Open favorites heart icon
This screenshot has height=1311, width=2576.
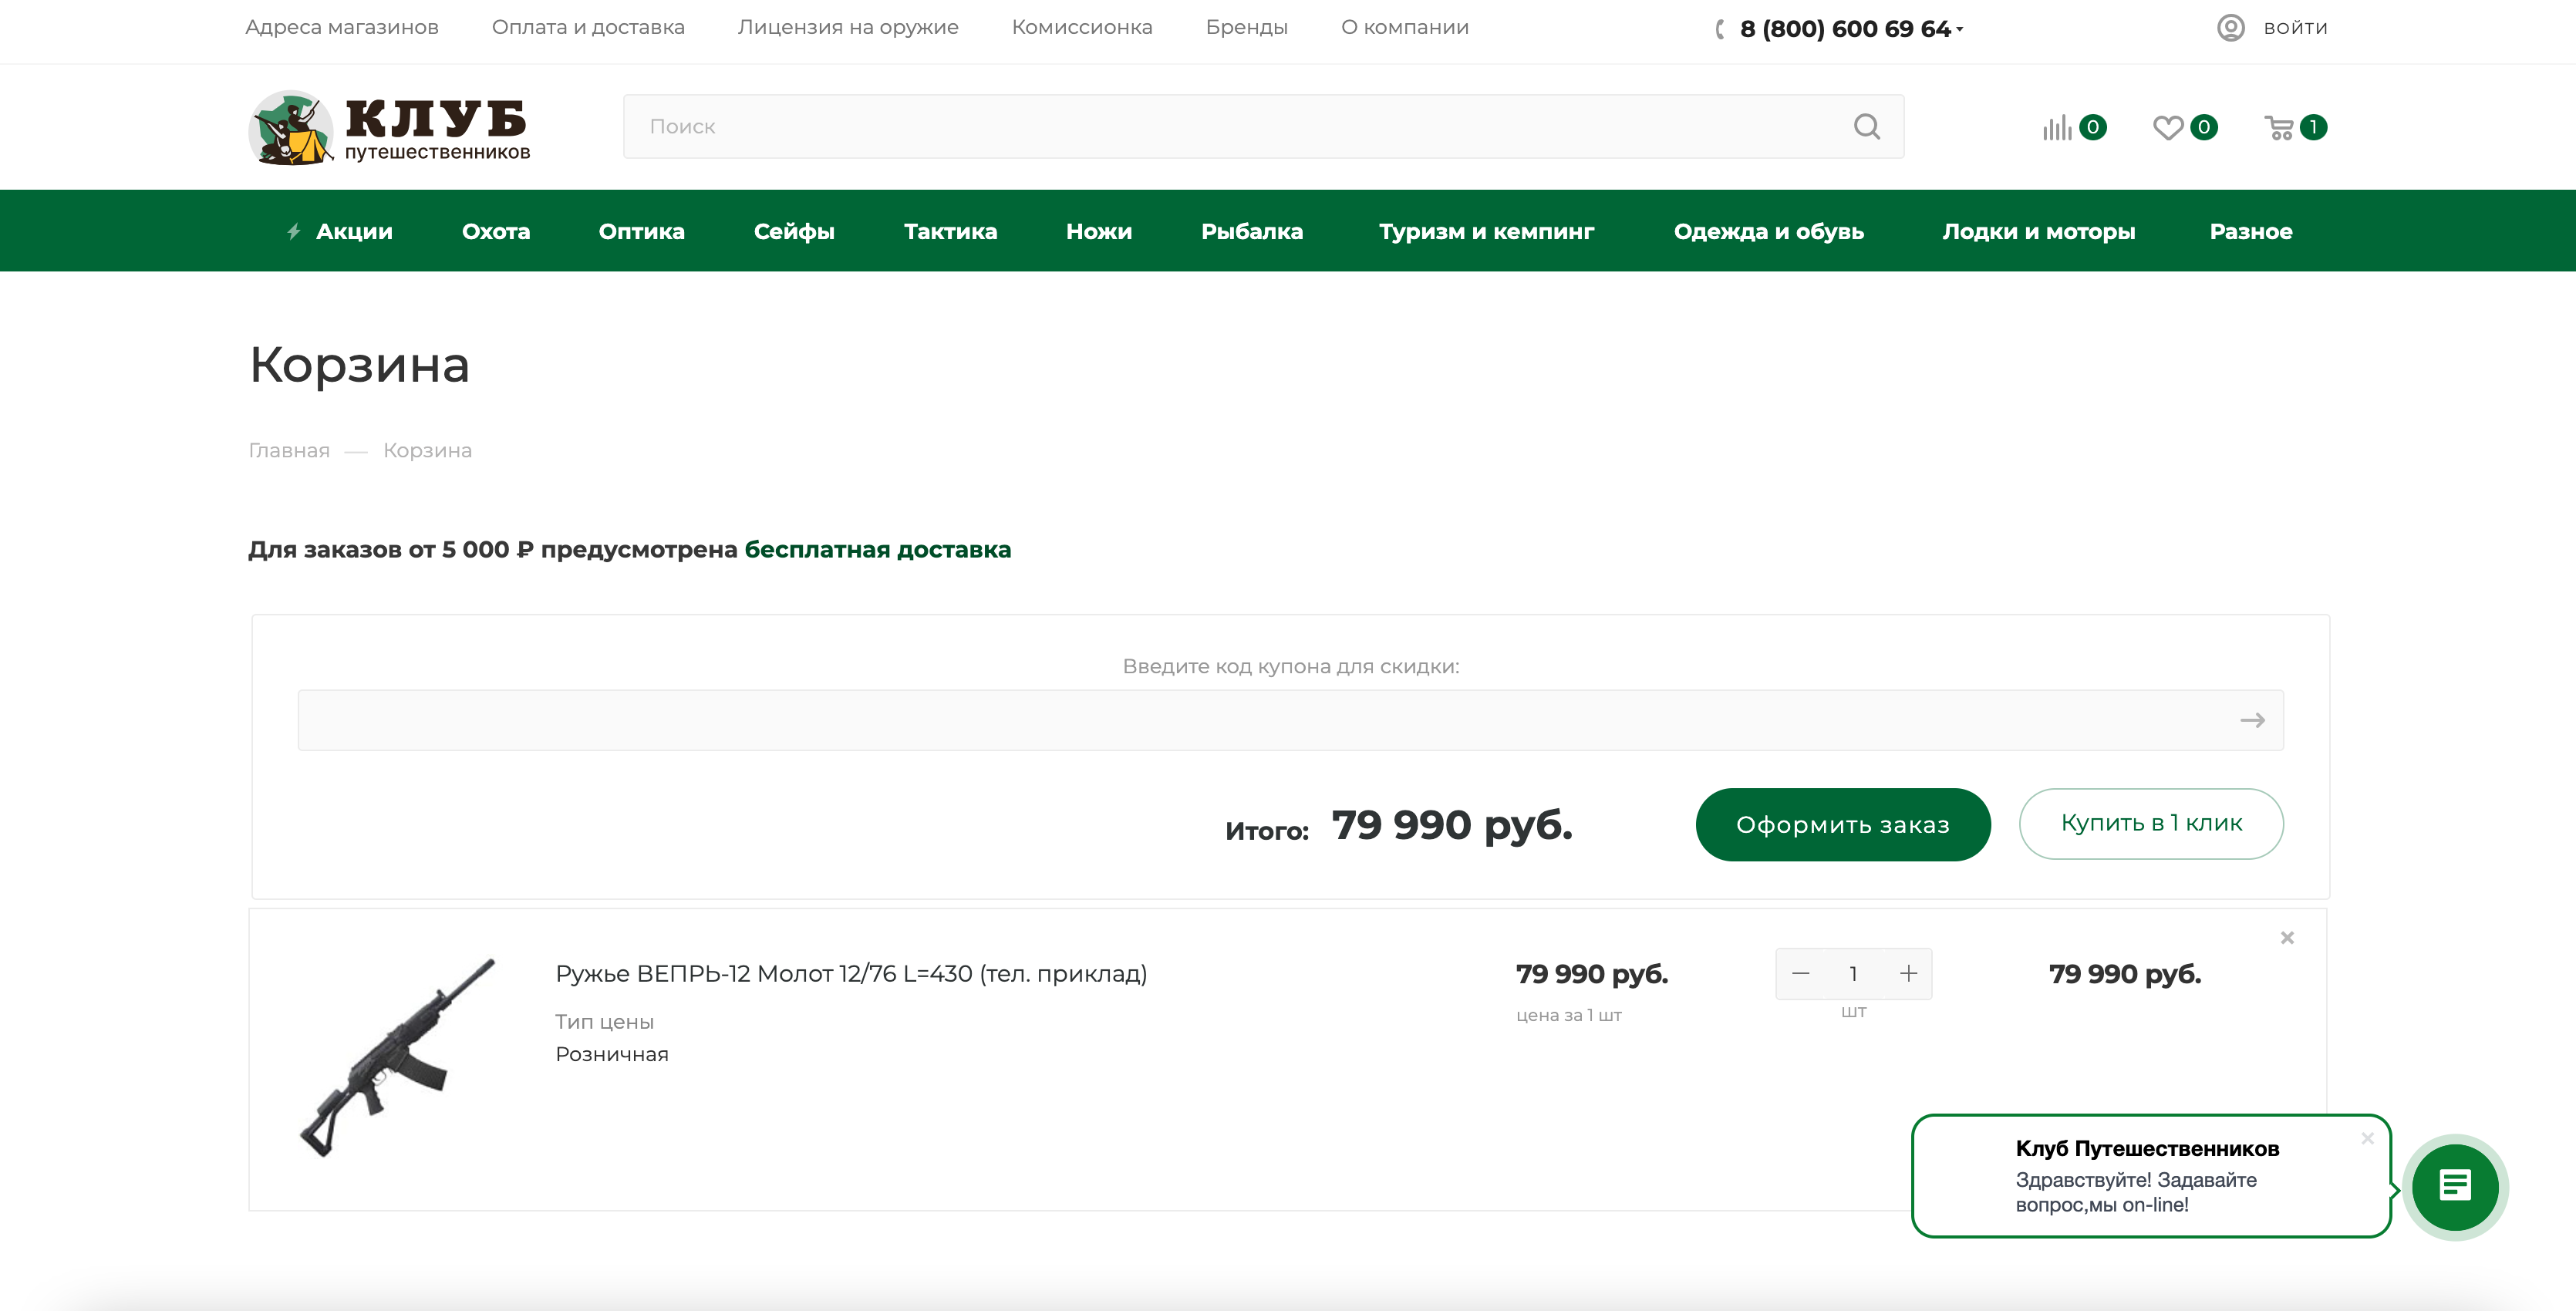2167,128
